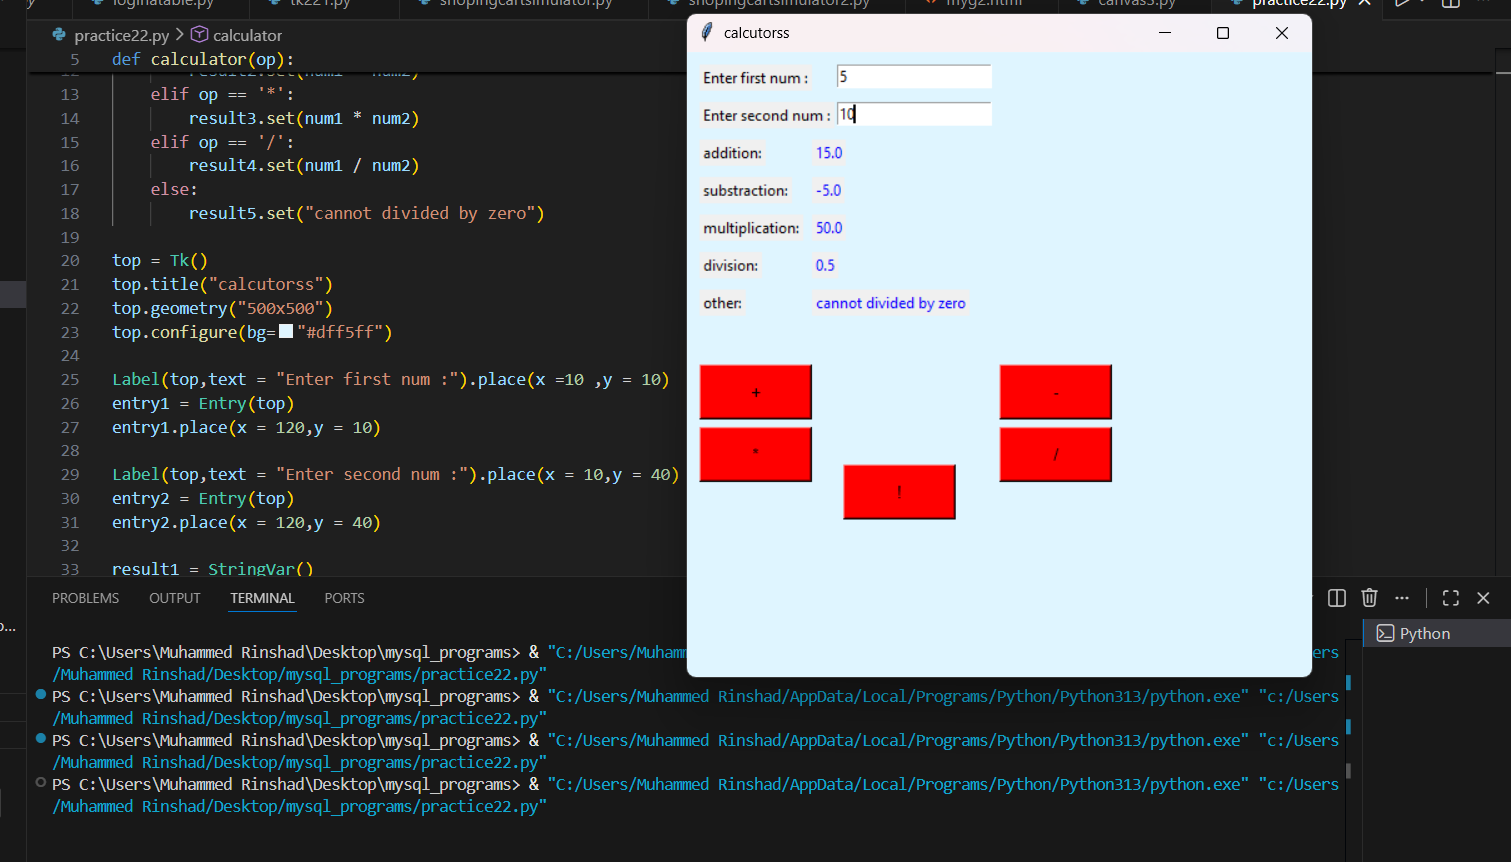Viewport: 1511px width, 862px height.
Task: Click the color swatch next to #dff5ff
Action: coord(286,331)
